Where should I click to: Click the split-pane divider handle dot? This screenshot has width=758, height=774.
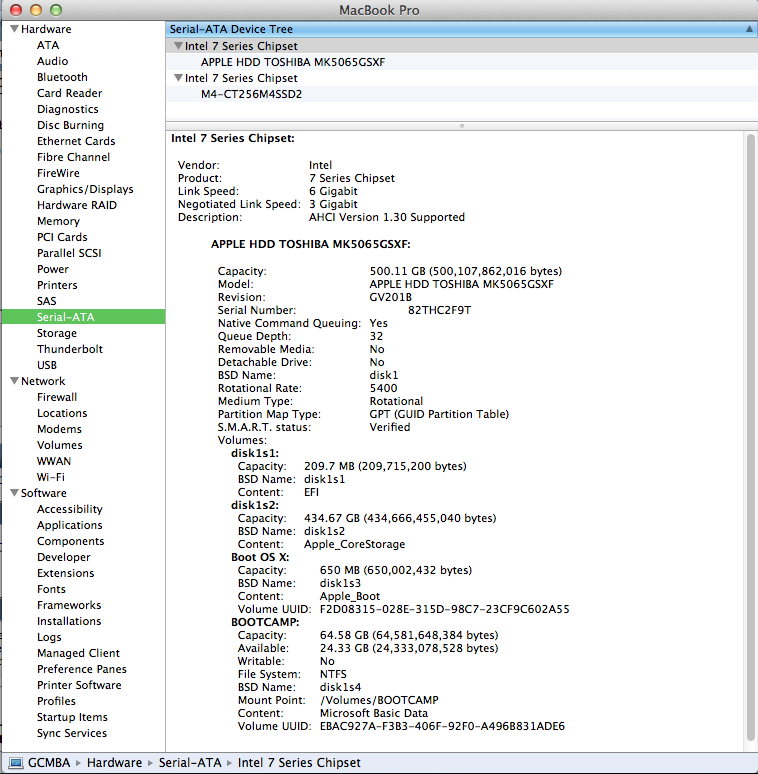462,126
